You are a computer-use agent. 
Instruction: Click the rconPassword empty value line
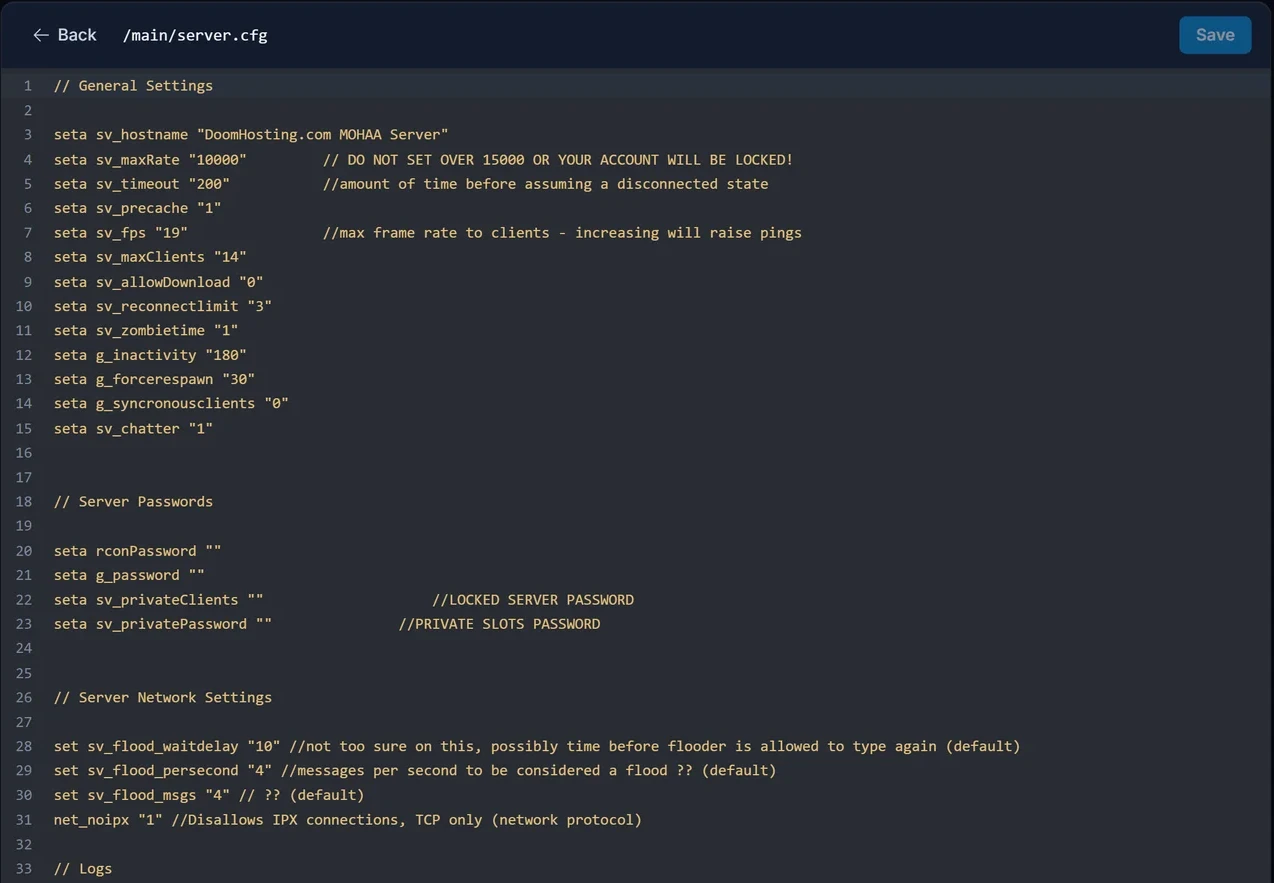tap(138, 551)
